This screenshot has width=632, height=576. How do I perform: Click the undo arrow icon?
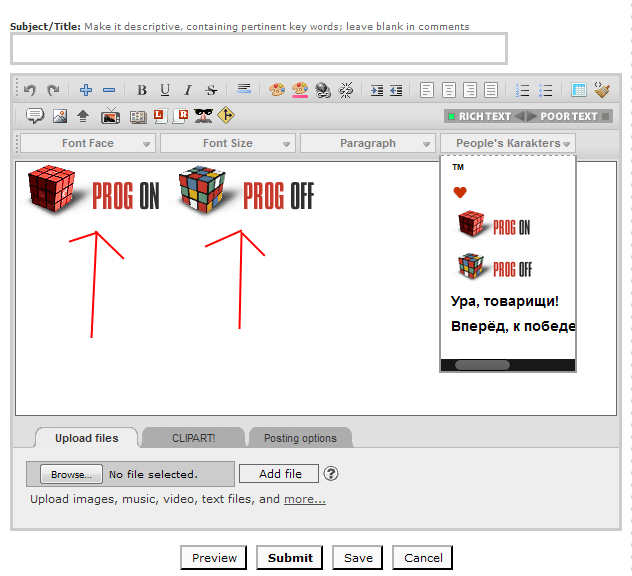point(30,90)
